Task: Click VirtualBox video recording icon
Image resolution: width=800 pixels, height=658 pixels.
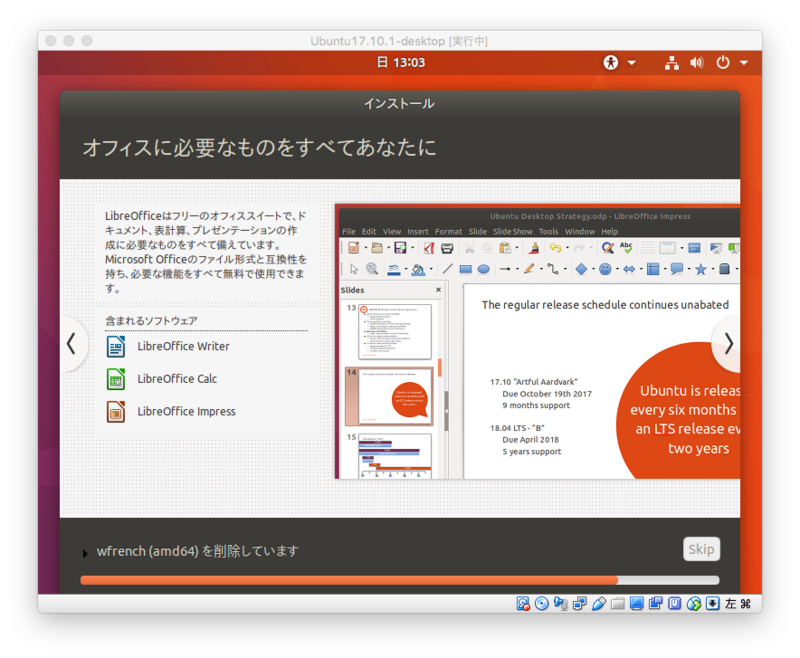Action: tap(656, 604)
